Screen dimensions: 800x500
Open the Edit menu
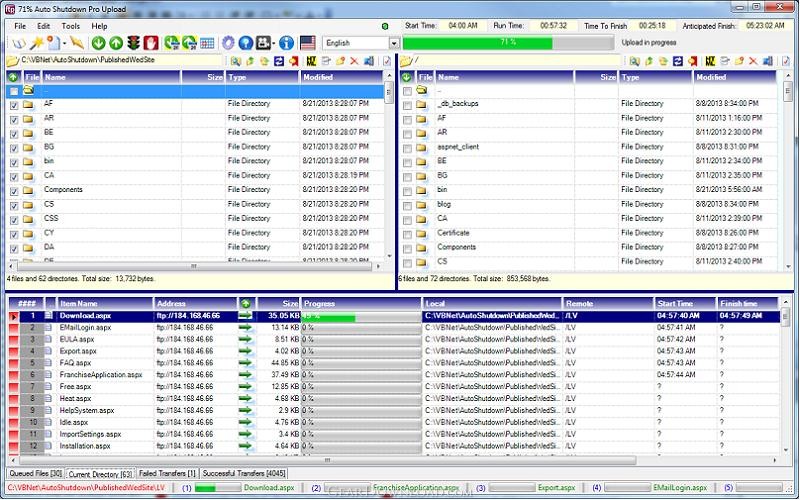[x=43, y=26]
